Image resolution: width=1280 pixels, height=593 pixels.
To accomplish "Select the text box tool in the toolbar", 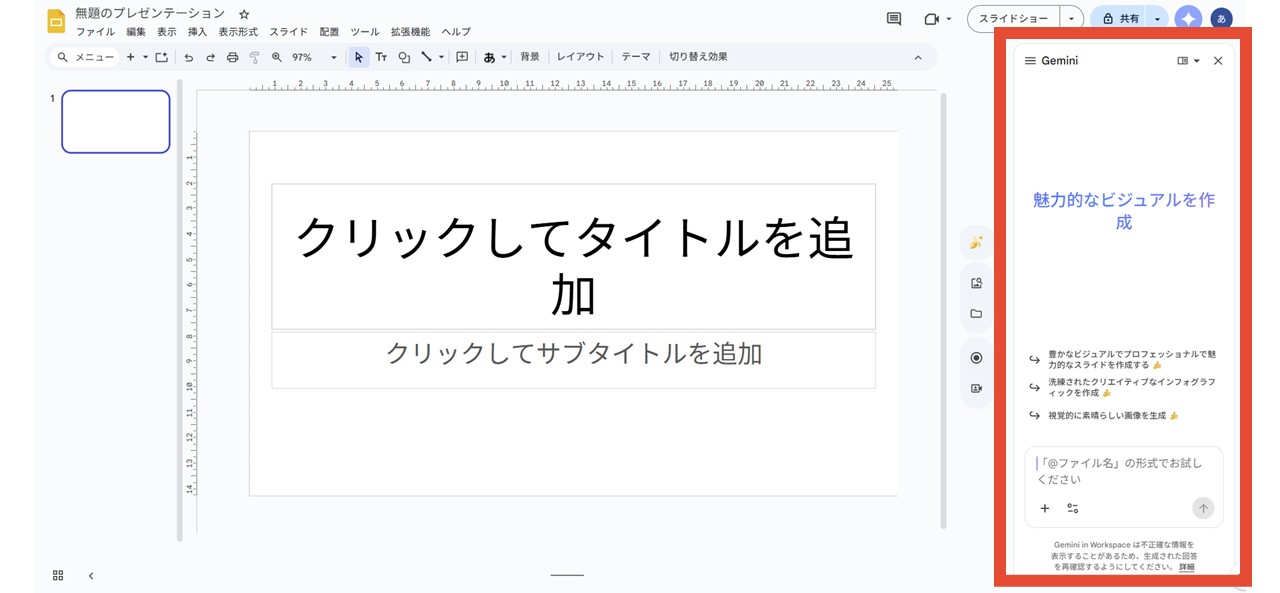I will click(381, 57).
